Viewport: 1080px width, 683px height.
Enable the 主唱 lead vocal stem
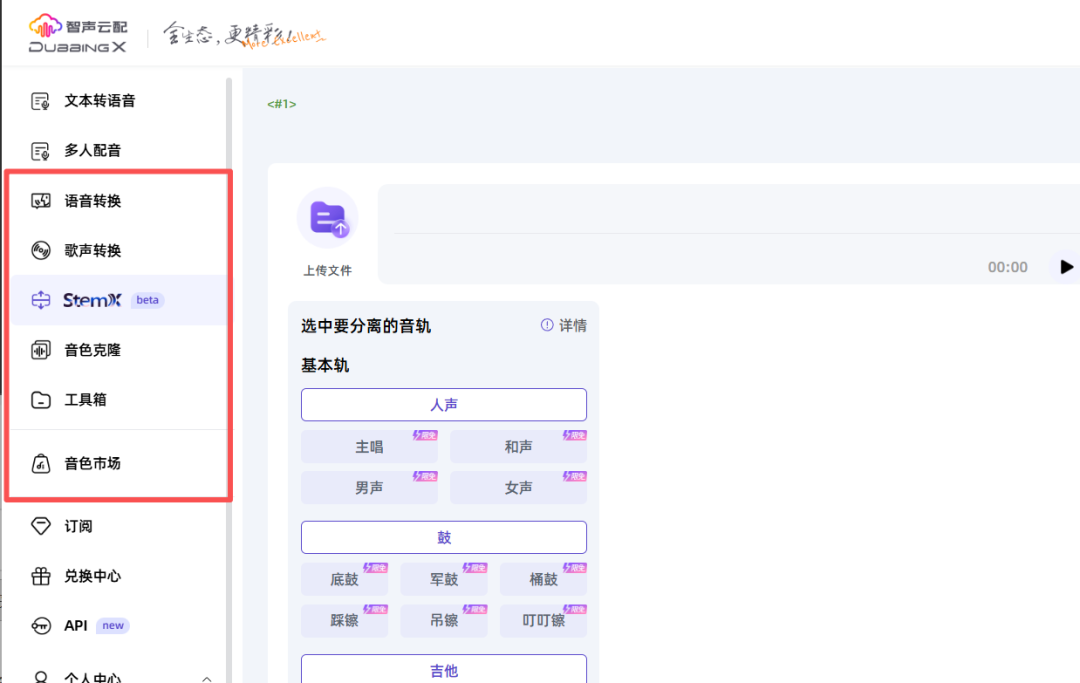[368, 446]
